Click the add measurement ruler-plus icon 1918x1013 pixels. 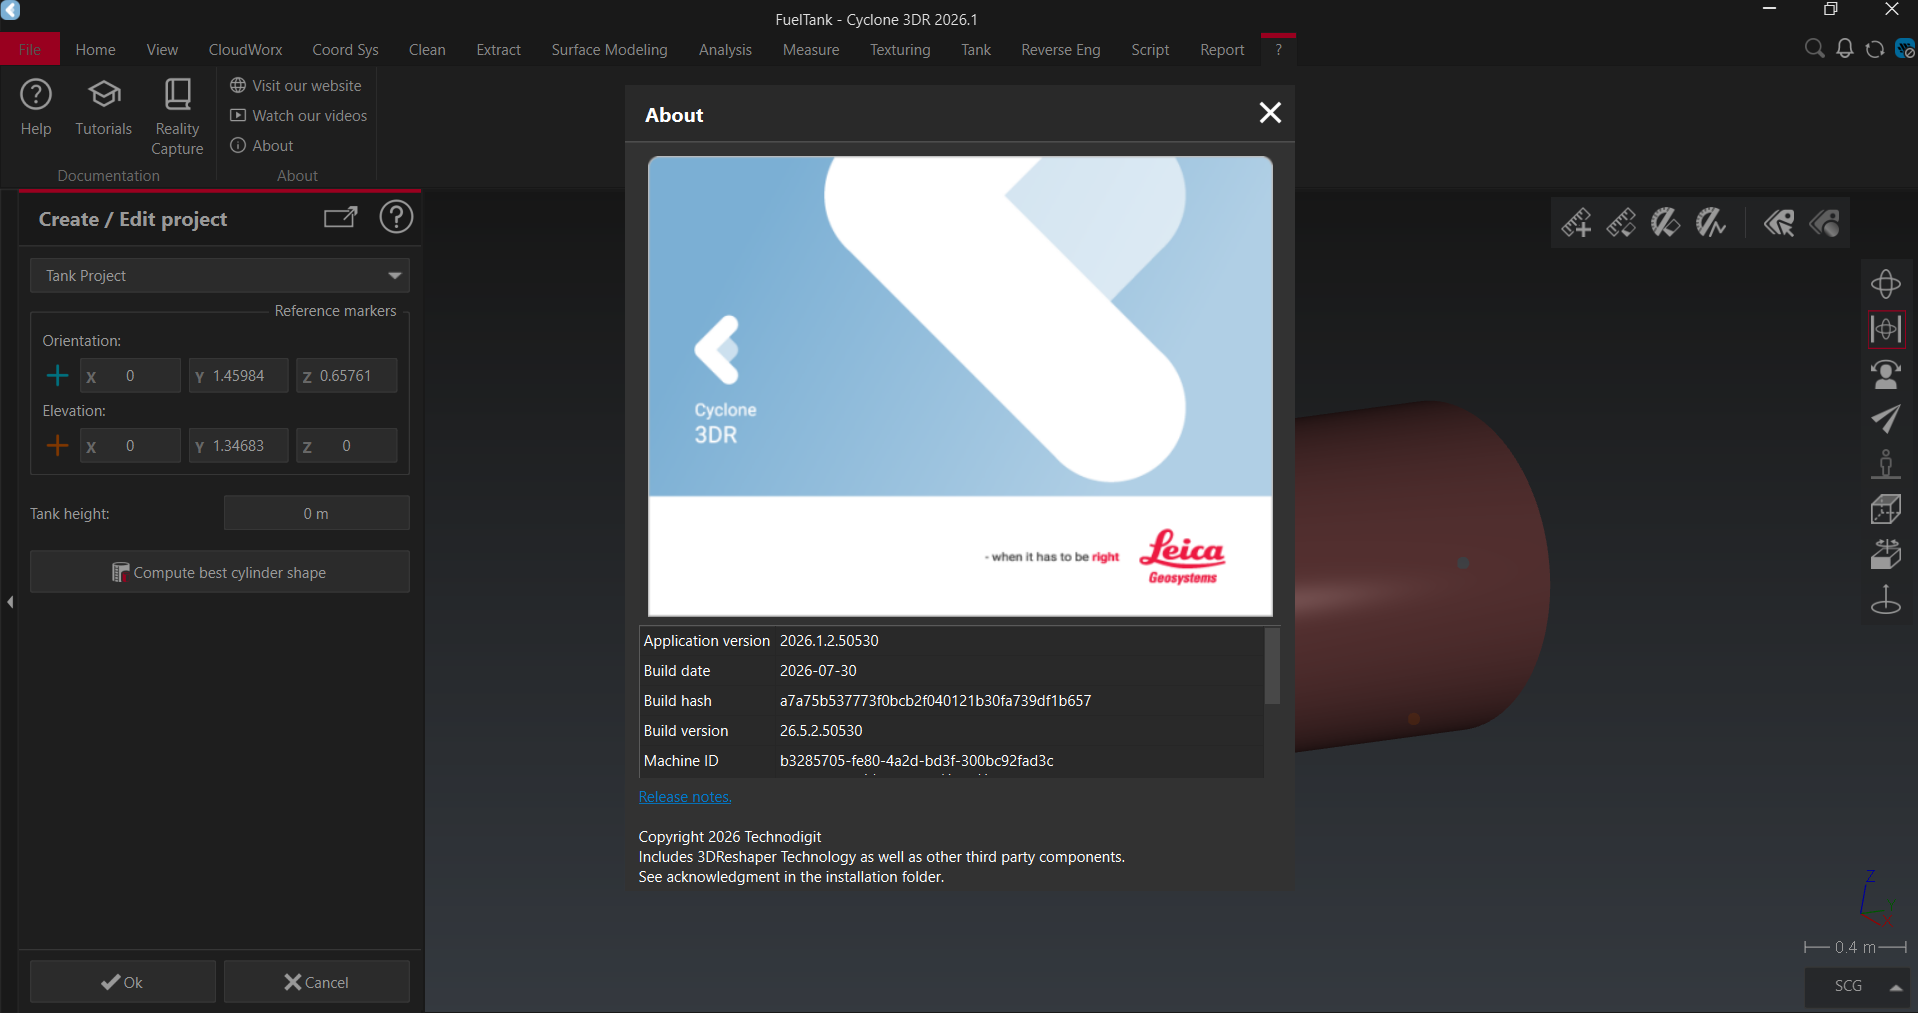click(1576, 222)
